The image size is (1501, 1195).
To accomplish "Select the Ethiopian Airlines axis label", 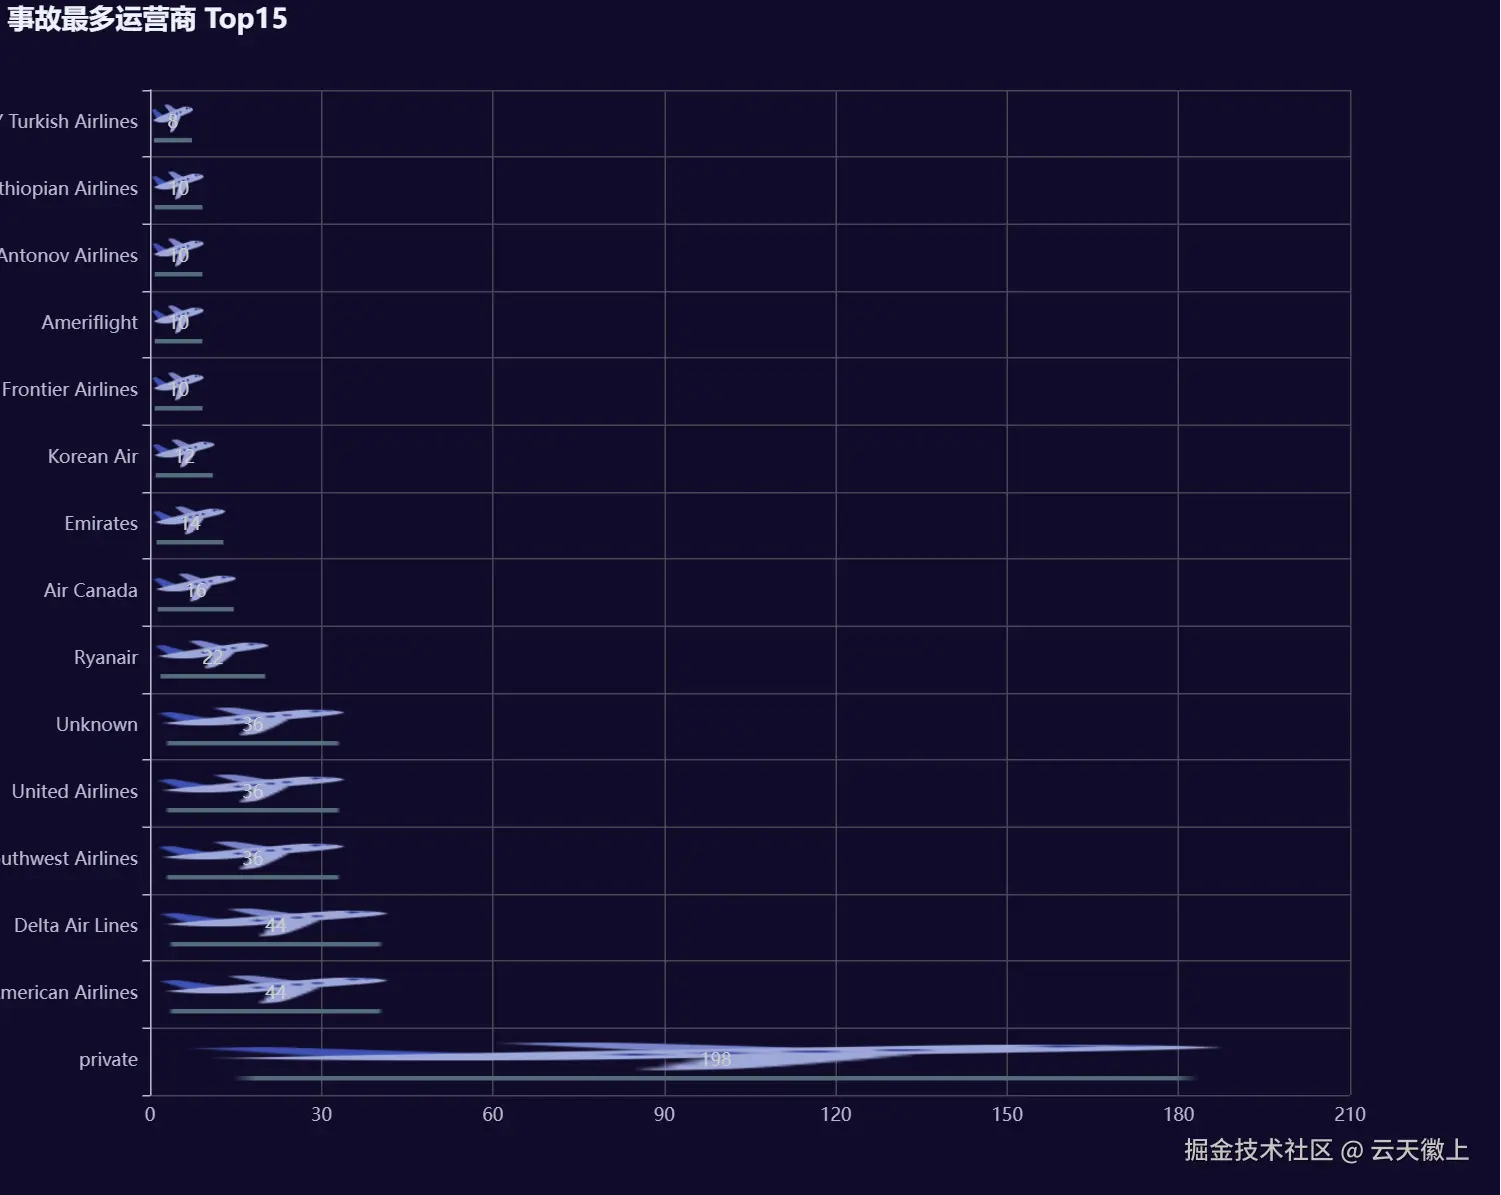I will tap(69, 188).
